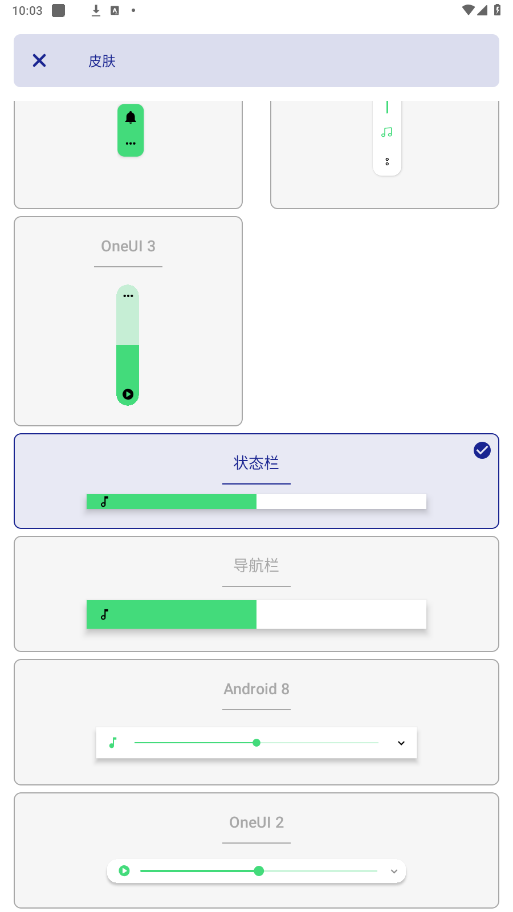Click the music note icon in 状态栏 bar

click(x=105, y=501)
